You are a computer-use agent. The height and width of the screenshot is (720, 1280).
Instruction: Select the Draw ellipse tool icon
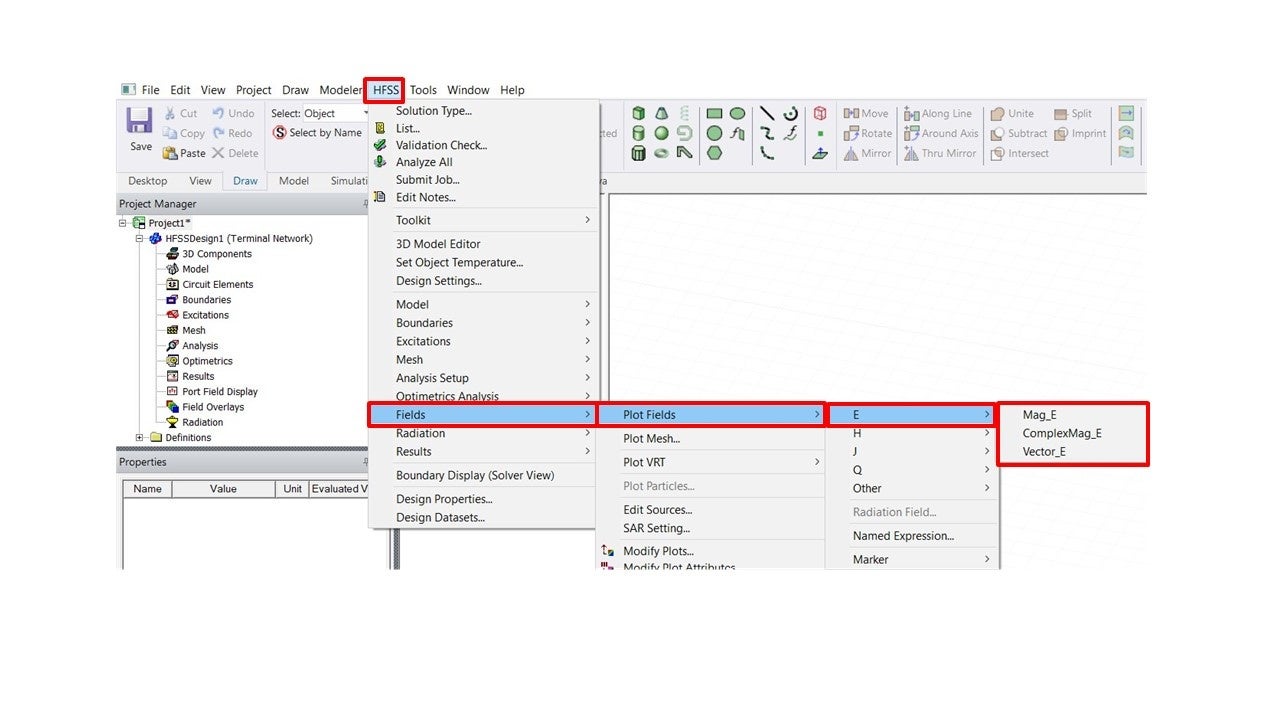click(x=737, y=114)
